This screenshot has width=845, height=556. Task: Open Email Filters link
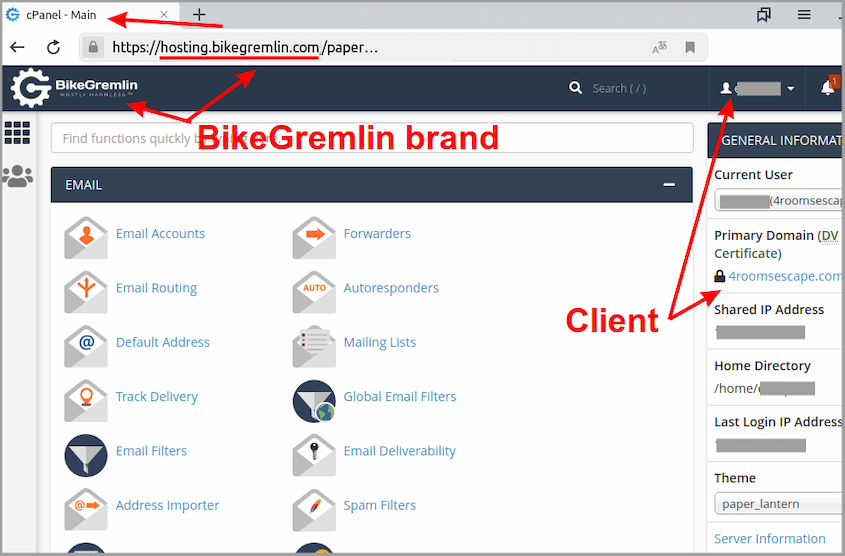(x=151, y=451)
